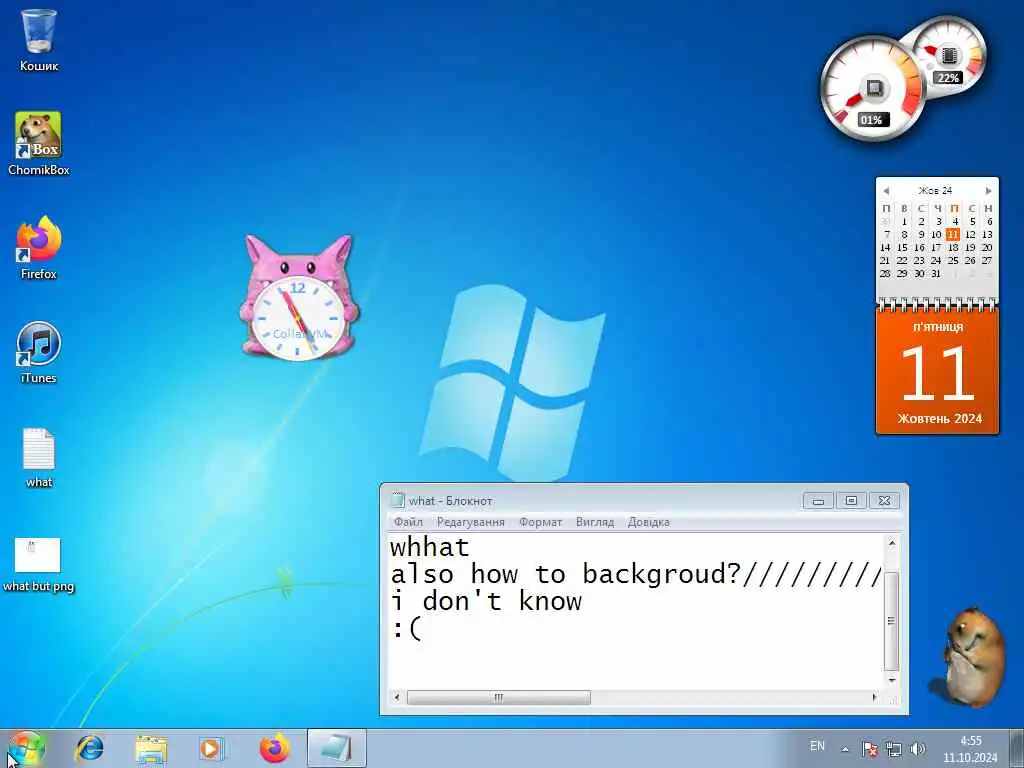The image size is (1024, 768).
Task: Launch Windows Media Player from taskbar
Action: coord(212,748)
